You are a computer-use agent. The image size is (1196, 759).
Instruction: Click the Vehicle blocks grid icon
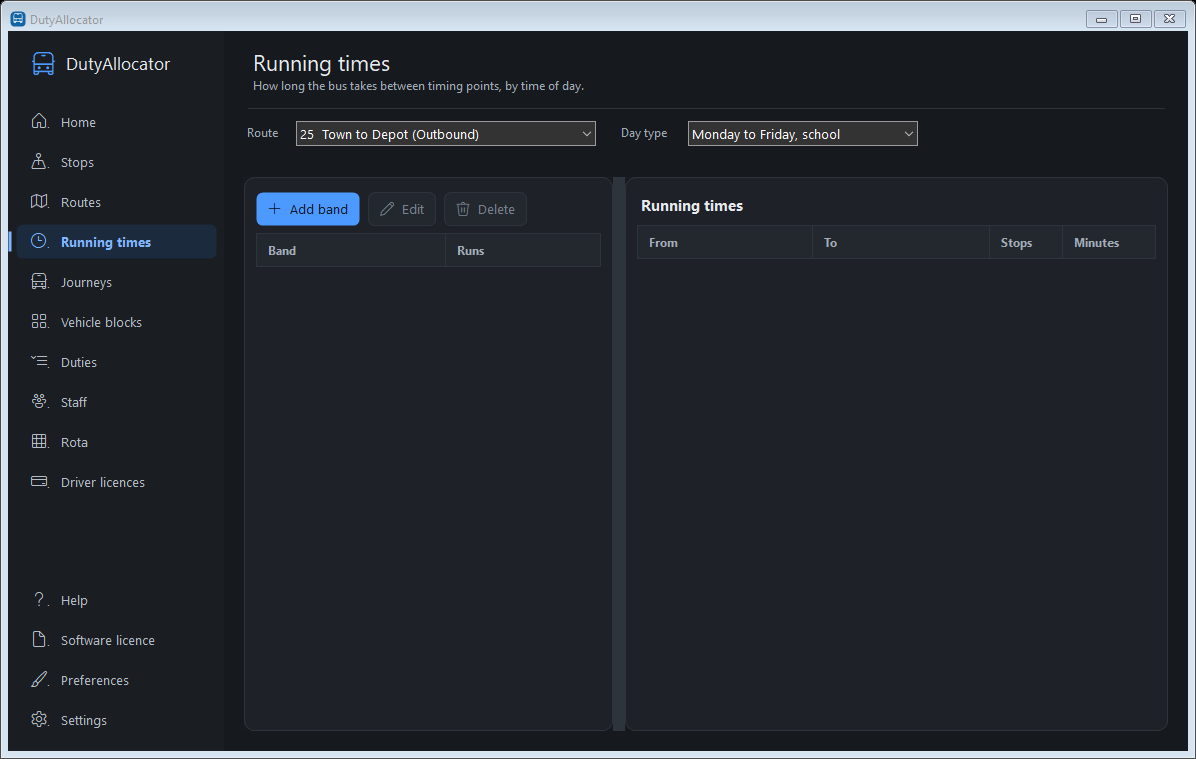tap(40, 321)
